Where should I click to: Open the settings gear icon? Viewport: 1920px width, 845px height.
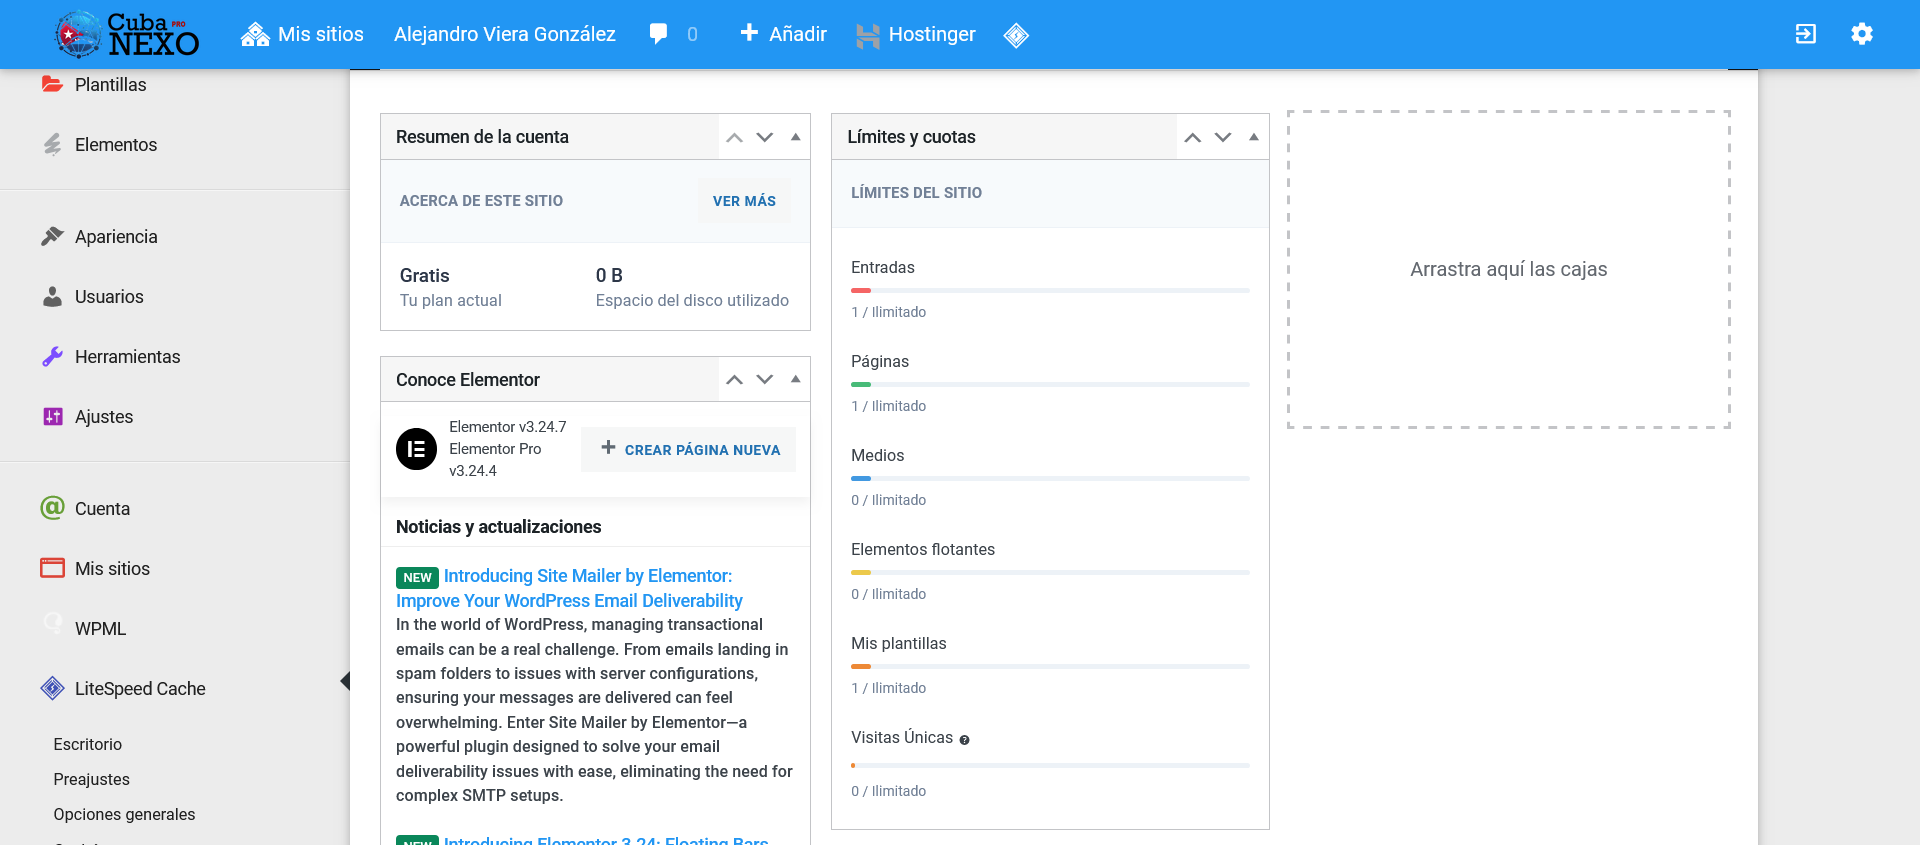[1861, 34]
